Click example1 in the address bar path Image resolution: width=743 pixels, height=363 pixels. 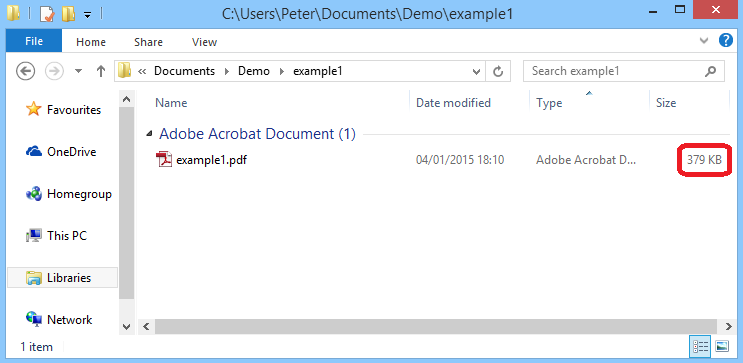tap(317, 71)
